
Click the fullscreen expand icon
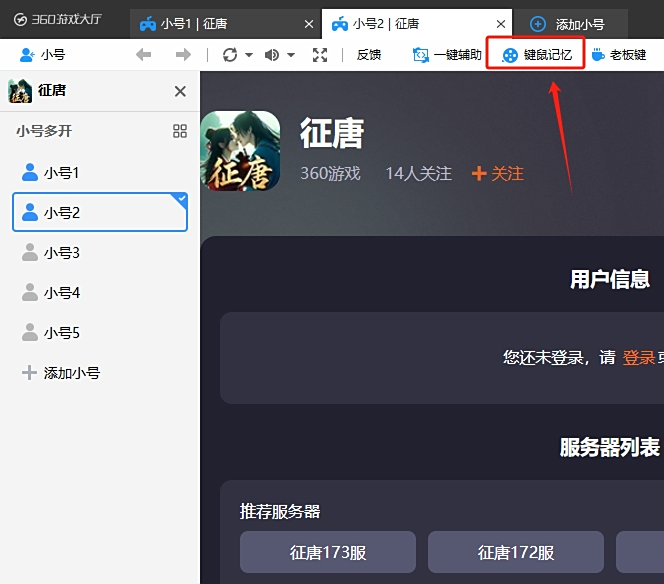(x=320, y=55)
